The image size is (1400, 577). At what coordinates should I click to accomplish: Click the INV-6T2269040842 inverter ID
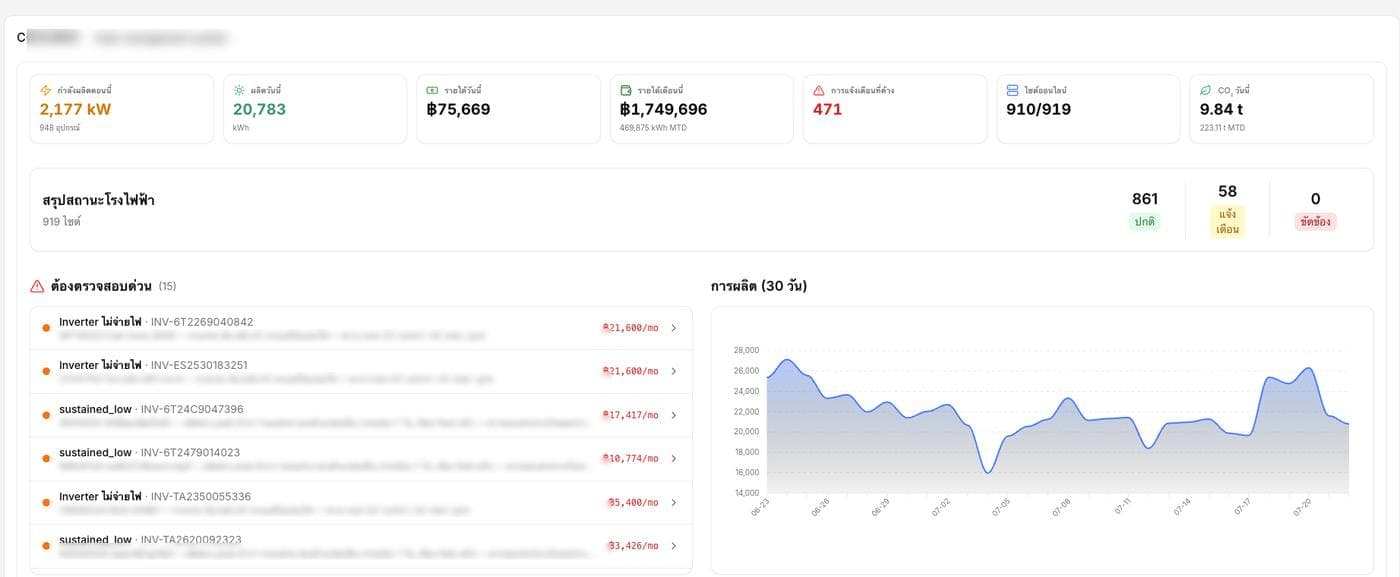click(202, 322)
